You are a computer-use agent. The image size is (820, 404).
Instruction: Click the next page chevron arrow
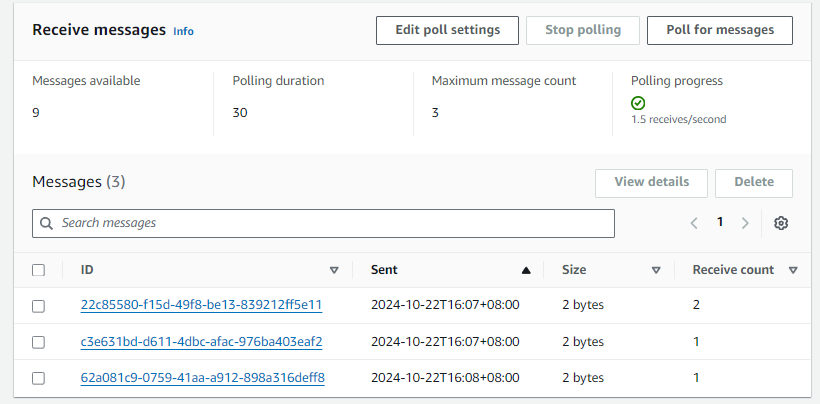pyautogui.click(x=745, y=223)
